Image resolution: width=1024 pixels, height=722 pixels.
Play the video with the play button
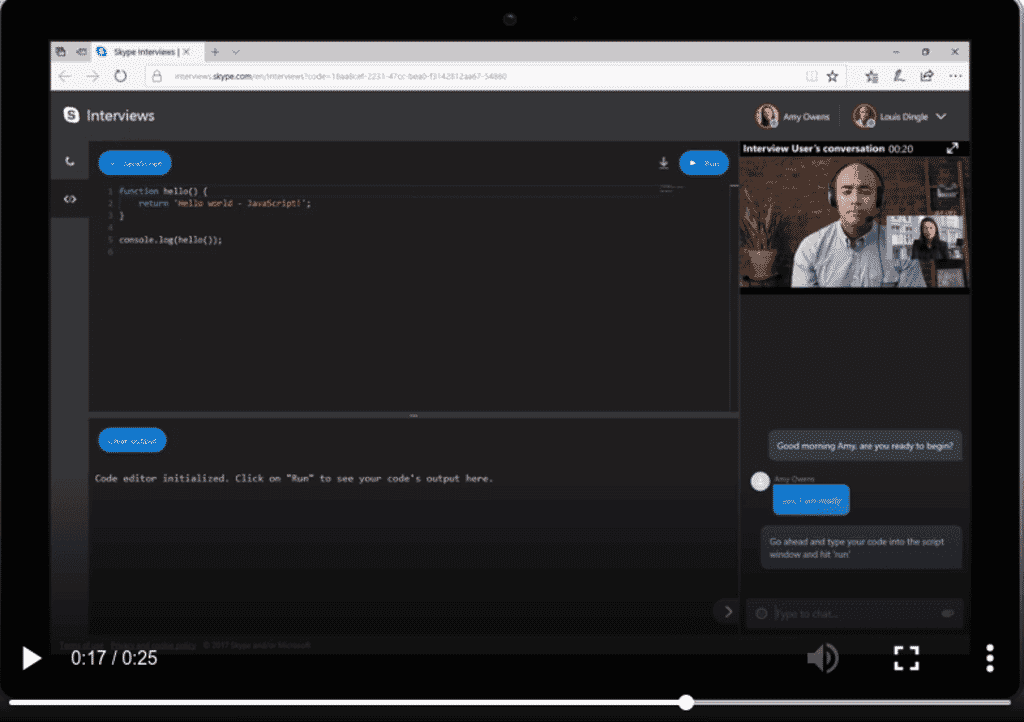31,658
